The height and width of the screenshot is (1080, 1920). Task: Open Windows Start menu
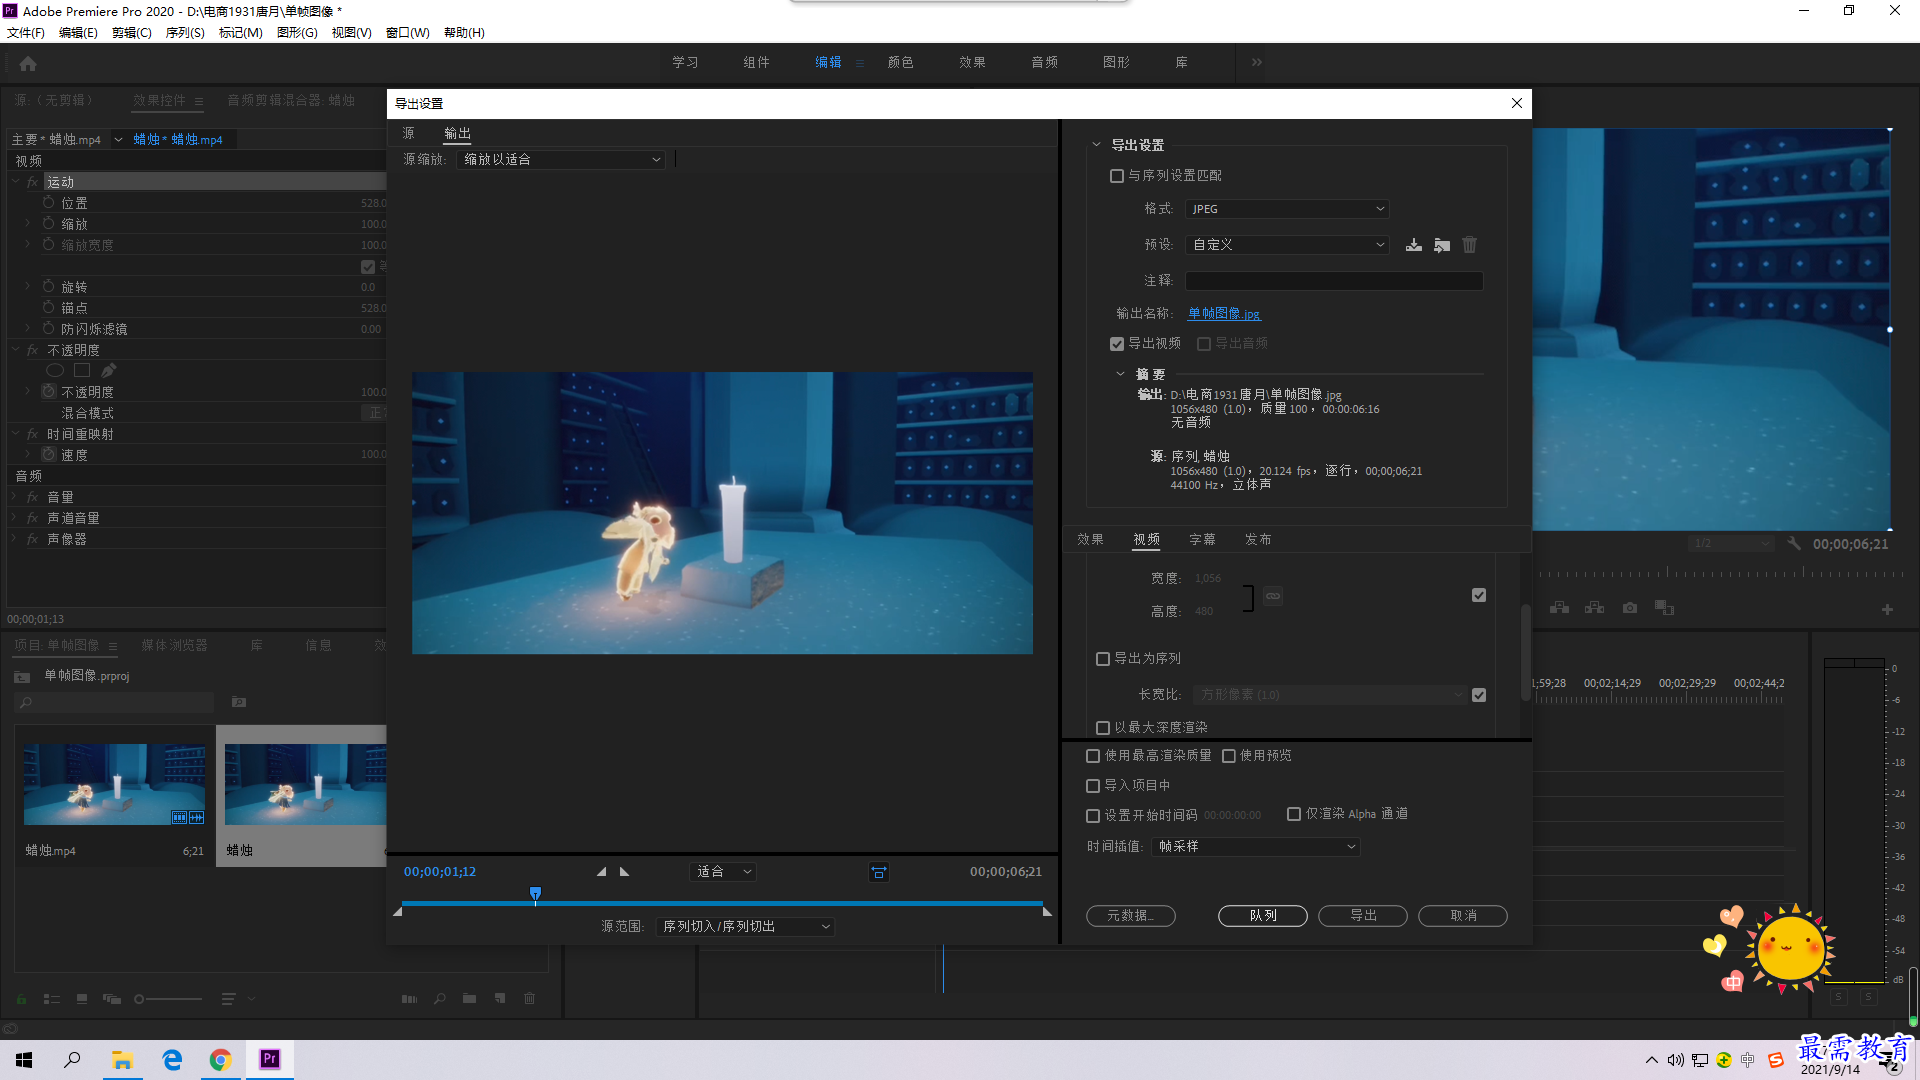click(x=24, y=1060)
